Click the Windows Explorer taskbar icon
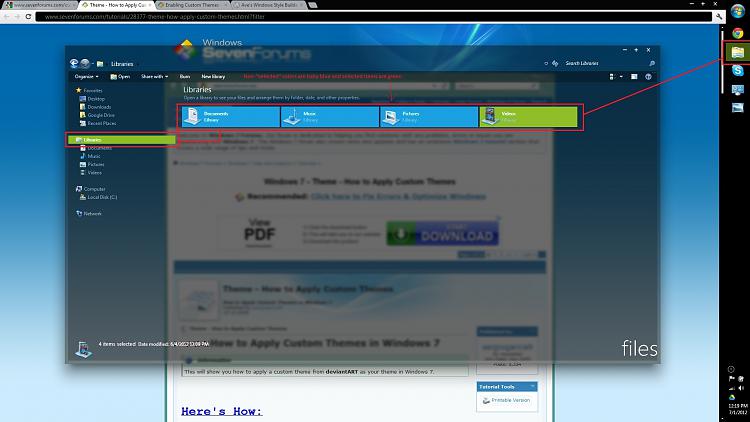Screen dimensions: 750x422 pos(738,52)
